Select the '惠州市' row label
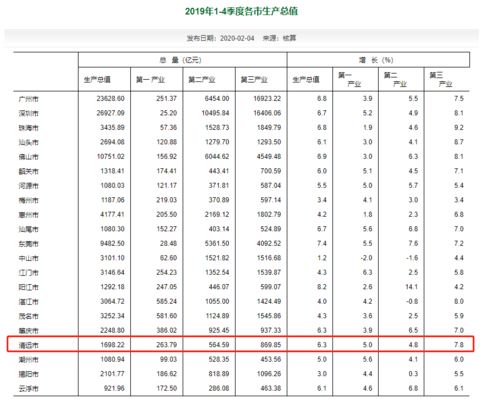 (29, 215)
